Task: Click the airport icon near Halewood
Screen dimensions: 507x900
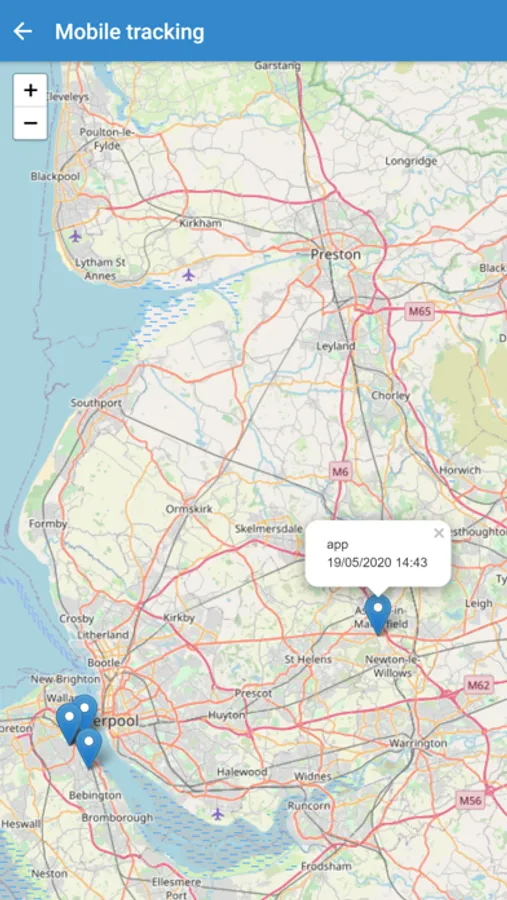Action: click(217, 813)
